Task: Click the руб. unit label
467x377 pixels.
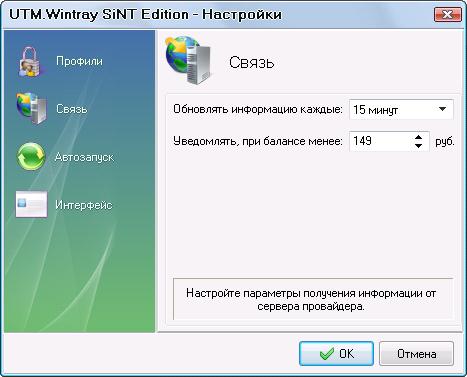Action: 445,141
